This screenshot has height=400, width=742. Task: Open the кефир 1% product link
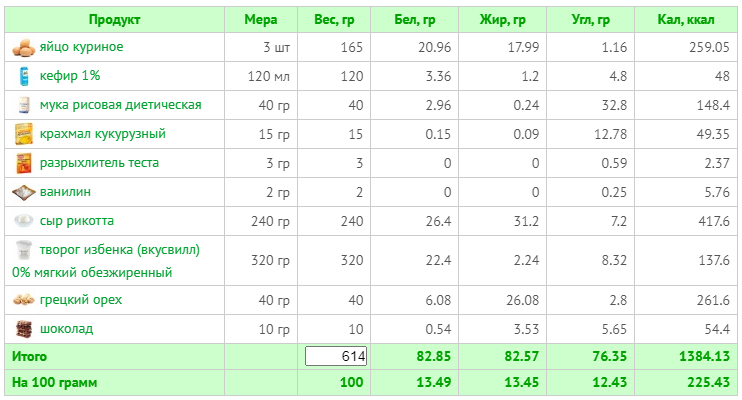pos(70,76)
